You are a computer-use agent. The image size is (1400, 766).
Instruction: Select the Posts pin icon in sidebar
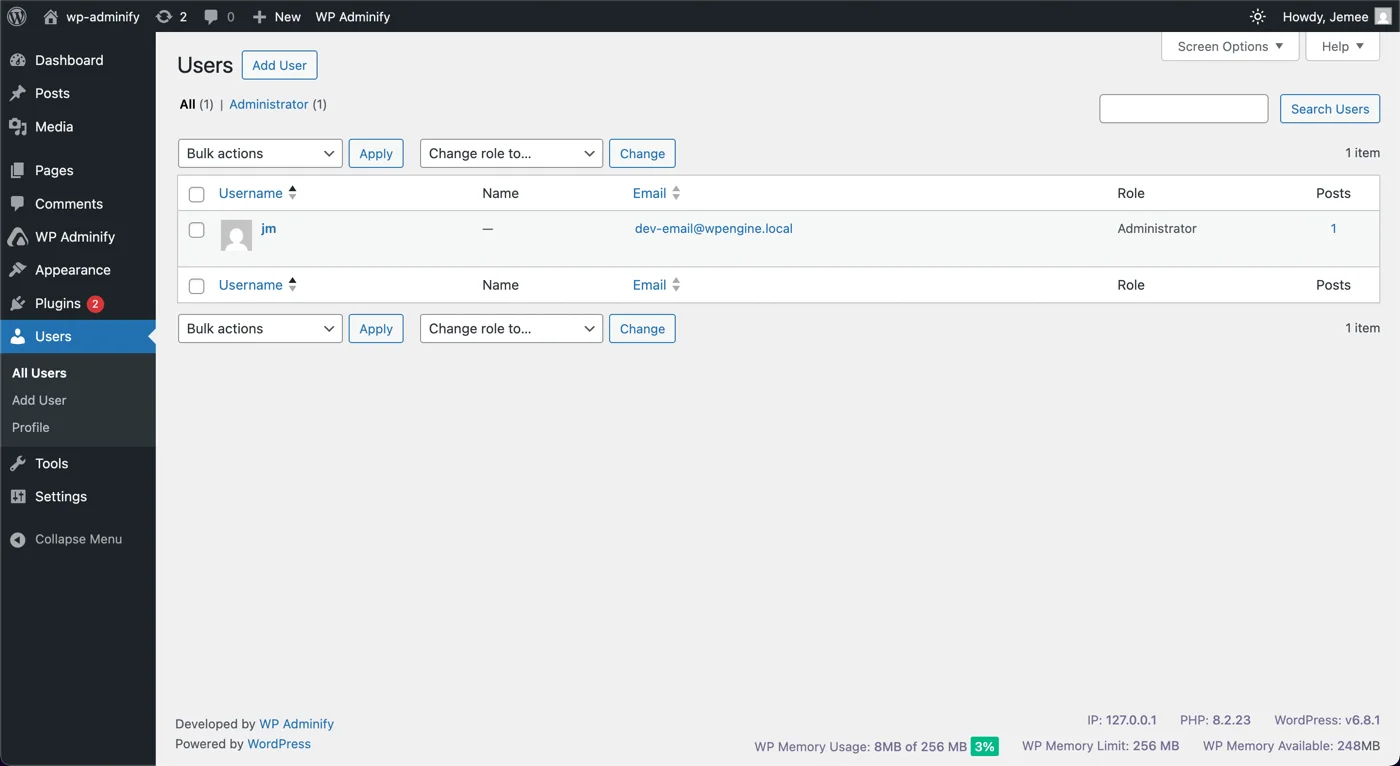pos(17,93)
